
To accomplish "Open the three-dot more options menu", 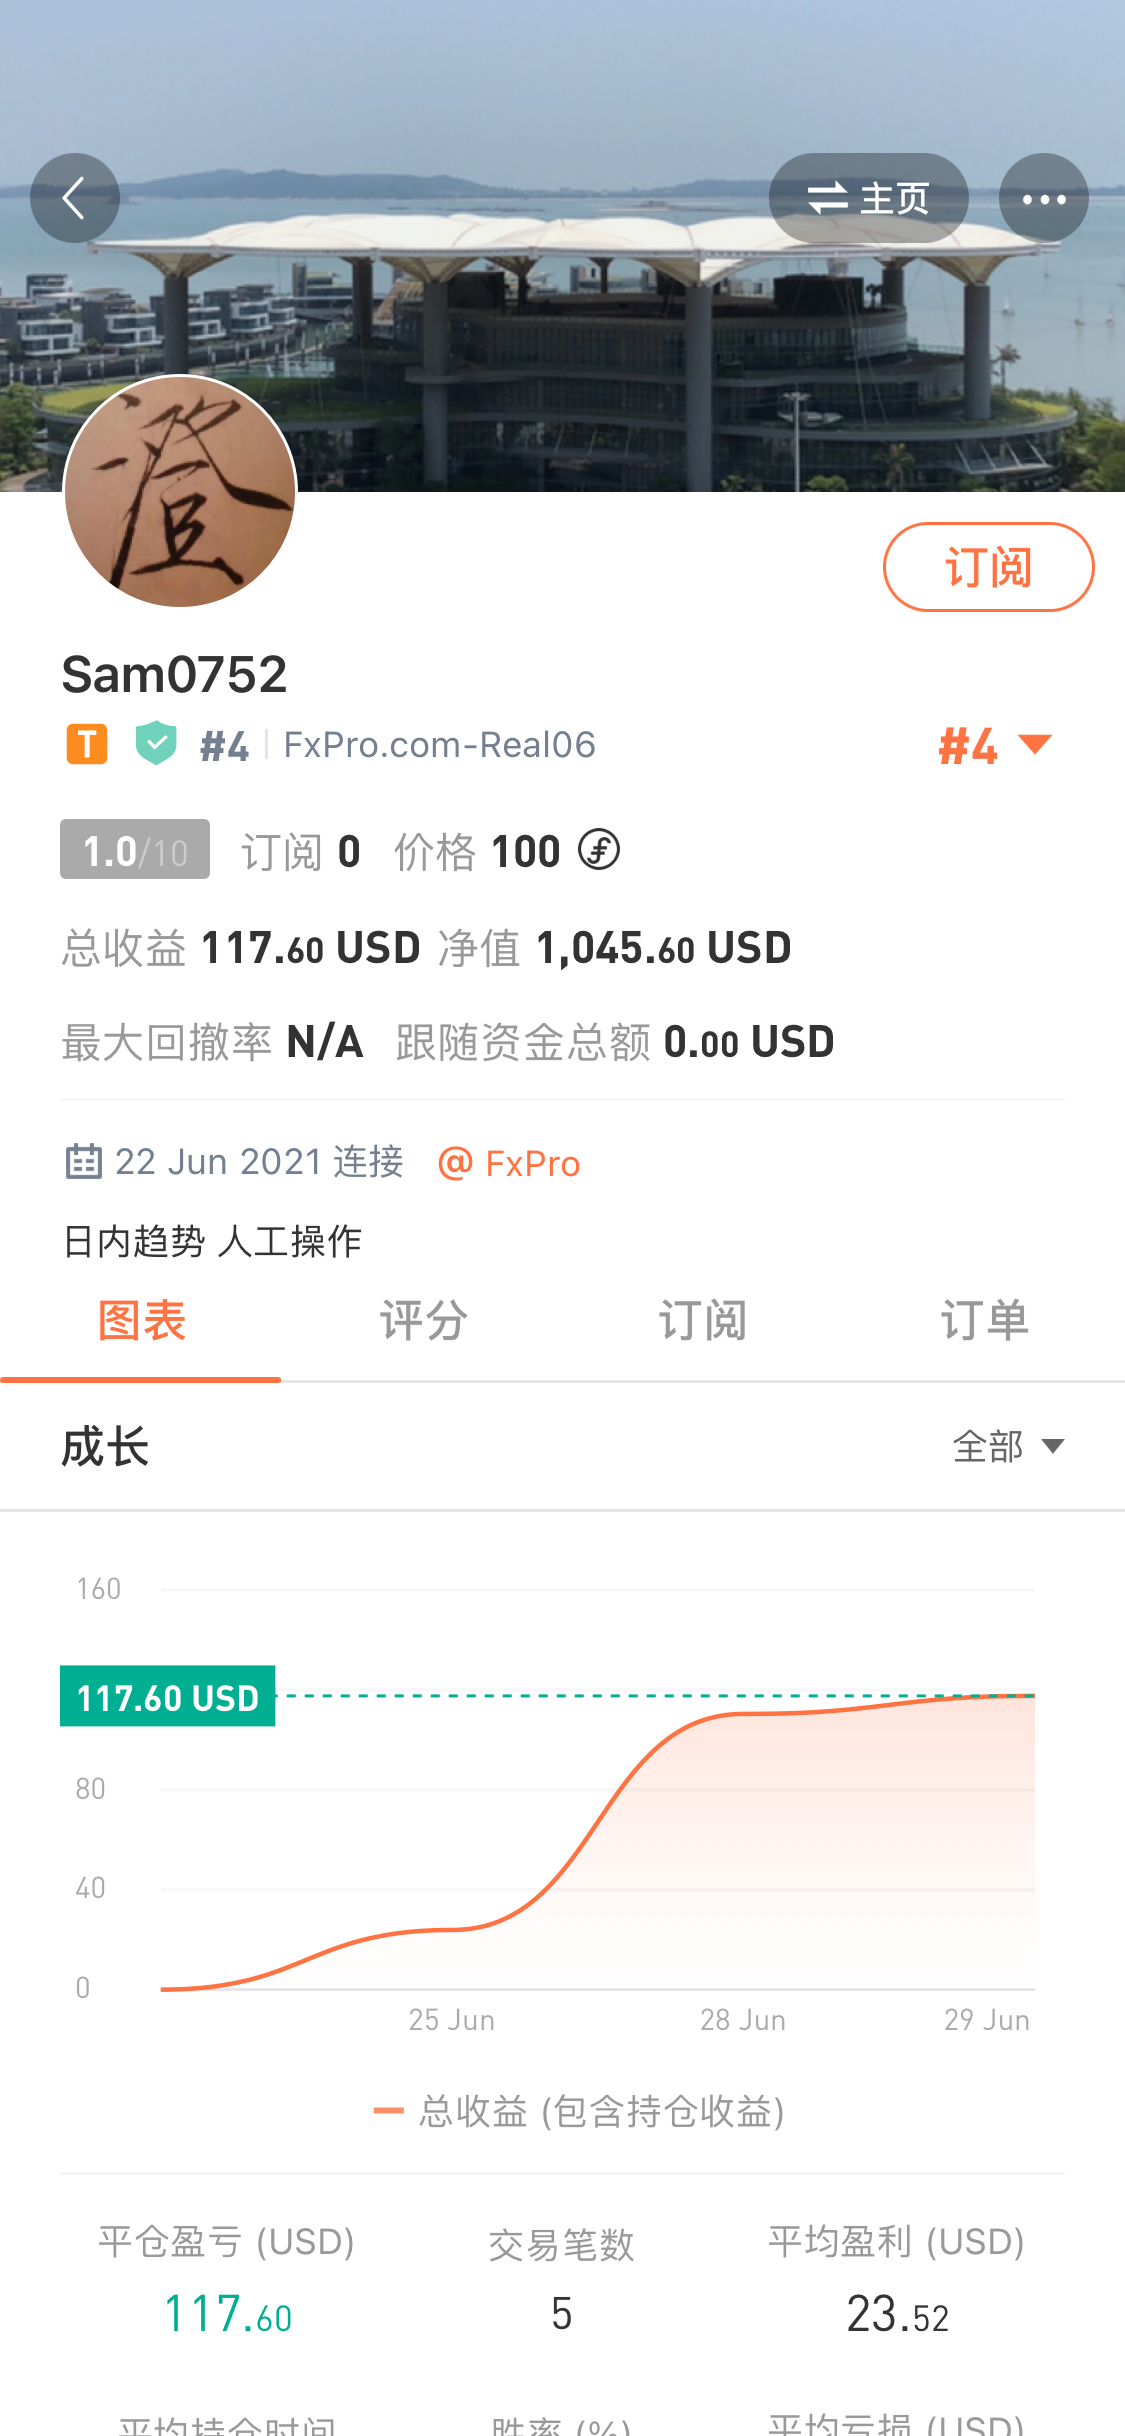I will click(x=1044, y=198).
